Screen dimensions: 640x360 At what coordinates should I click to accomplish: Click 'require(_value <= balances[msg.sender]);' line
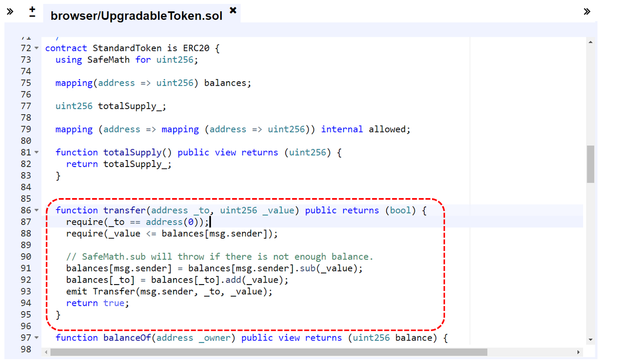coord(172,233)
